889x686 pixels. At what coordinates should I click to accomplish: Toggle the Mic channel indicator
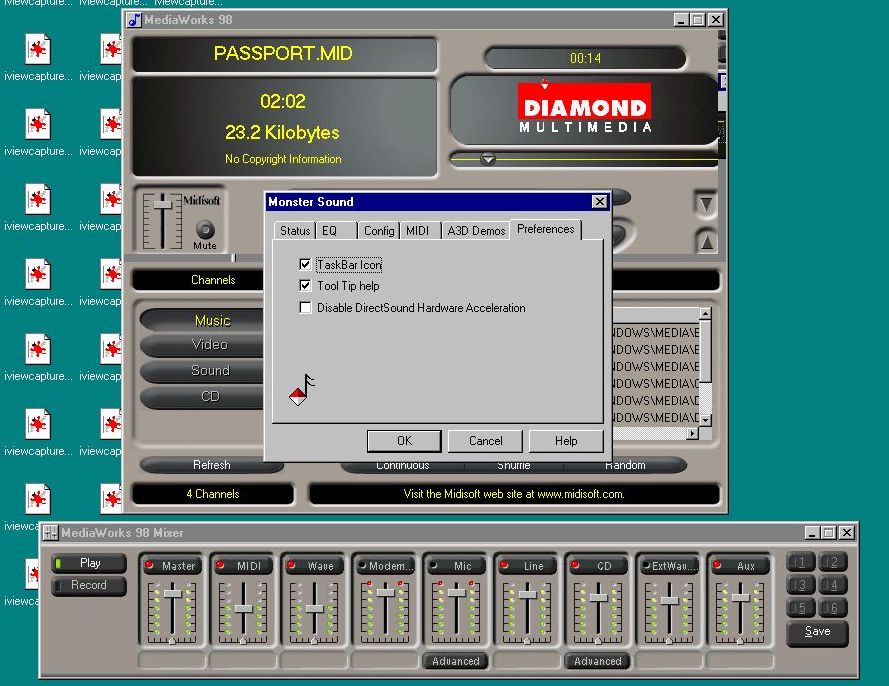click(434, 565)
